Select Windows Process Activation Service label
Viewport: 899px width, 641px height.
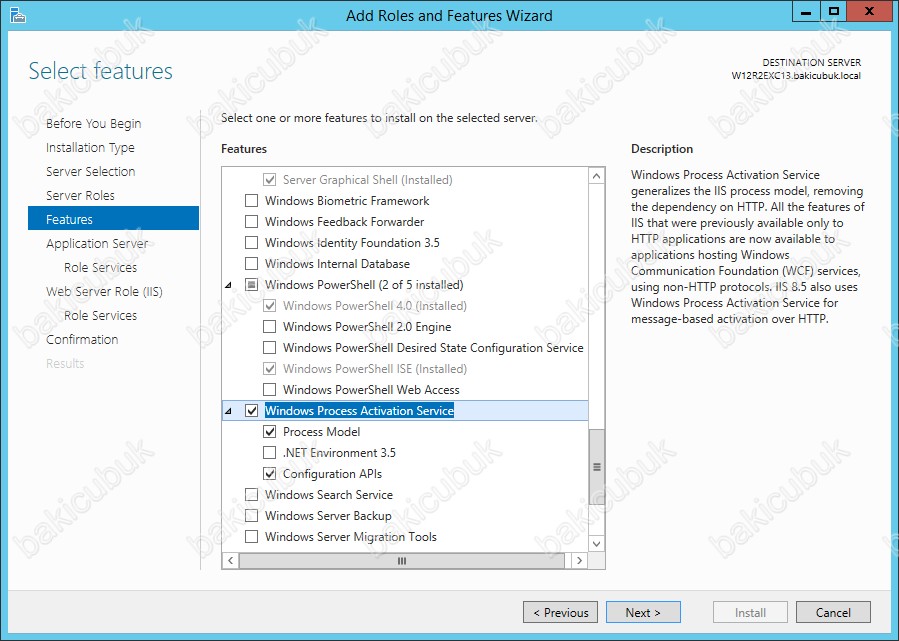pyautogui.click(x=359, y=411)
